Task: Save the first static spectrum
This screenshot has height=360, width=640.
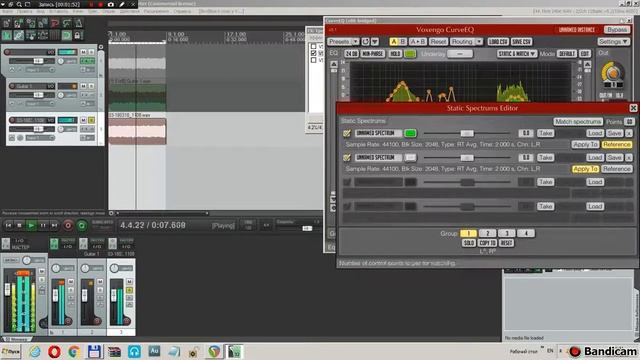Action: [614, 133]
